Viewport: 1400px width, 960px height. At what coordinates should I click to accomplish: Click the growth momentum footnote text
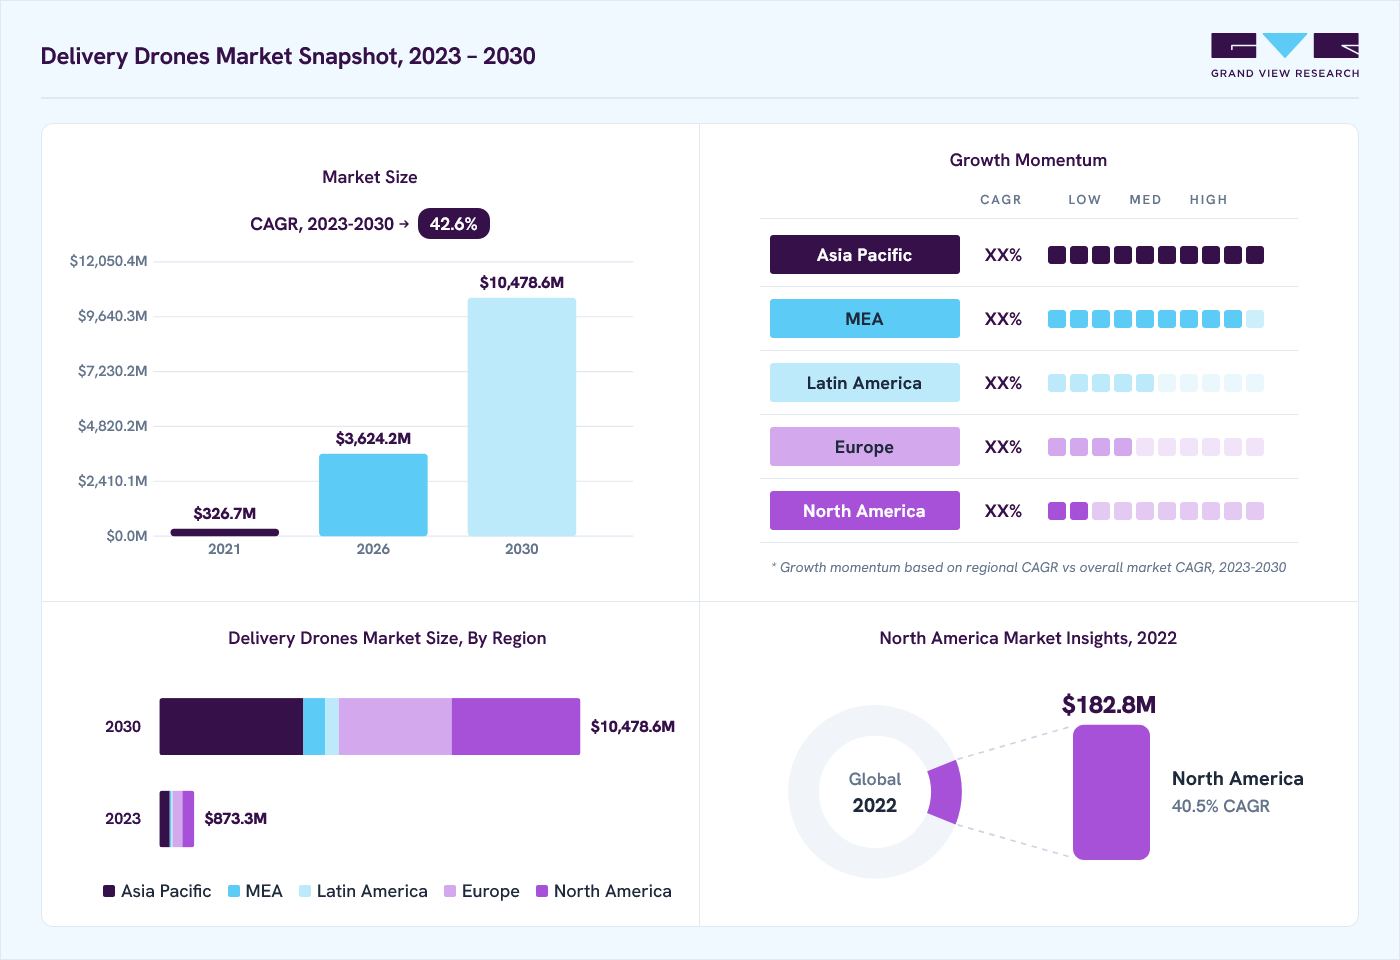point(1029,567)
